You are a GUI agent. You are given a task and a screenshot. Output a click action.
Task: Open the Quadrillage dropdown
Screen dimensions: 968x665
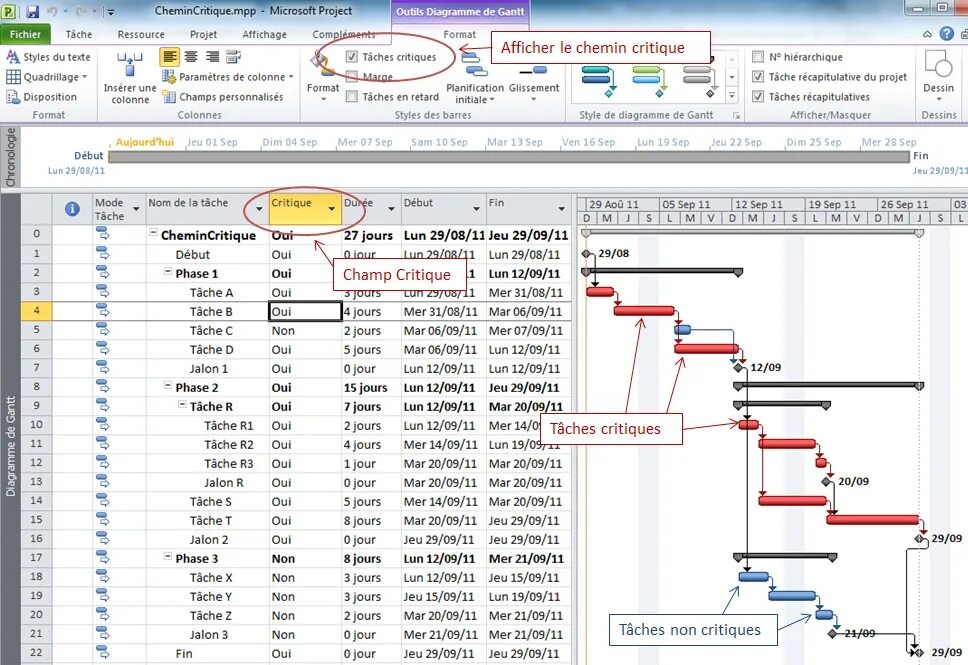pos(47,77)
